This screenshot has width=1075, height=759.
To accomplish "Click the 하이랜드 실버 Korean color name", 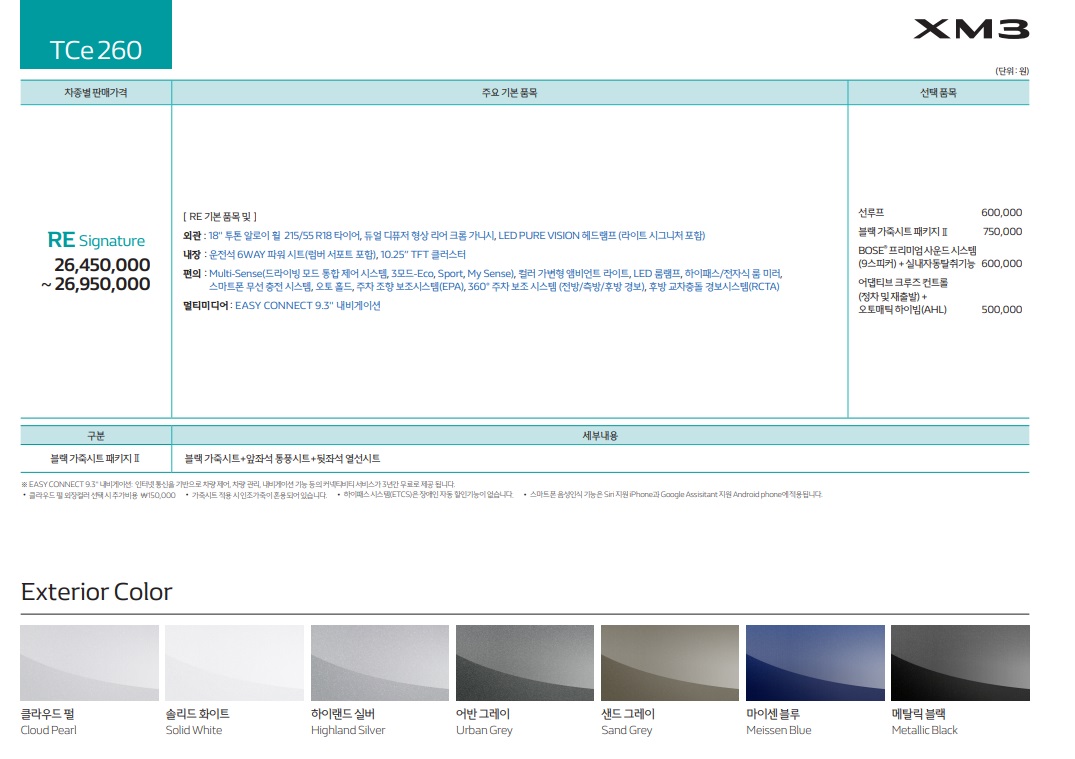I will coord(343,714).
